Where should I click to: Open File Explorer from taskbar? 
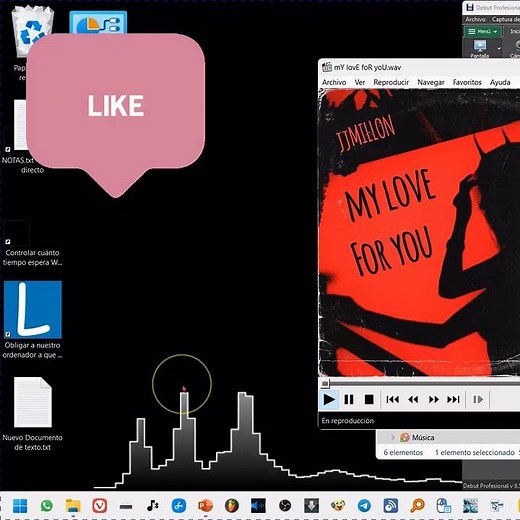73,506
